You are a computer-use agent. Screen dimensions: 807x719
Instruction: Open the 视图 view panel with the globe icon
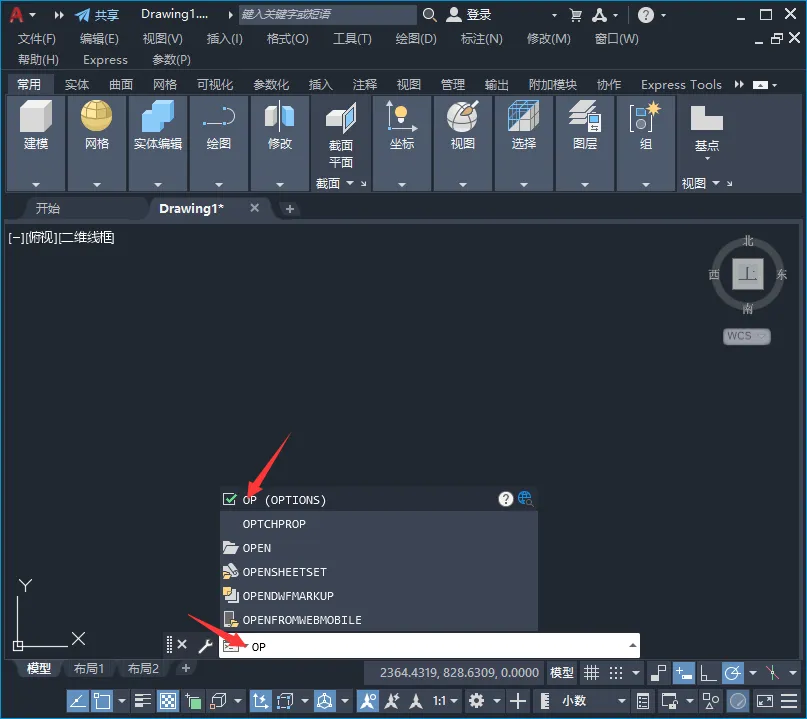462,143
